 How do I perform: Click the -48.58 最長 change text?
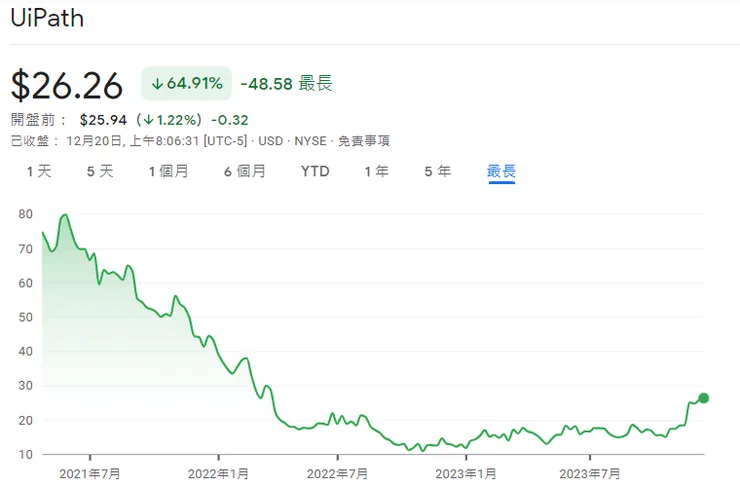click(x=286, y=84)
